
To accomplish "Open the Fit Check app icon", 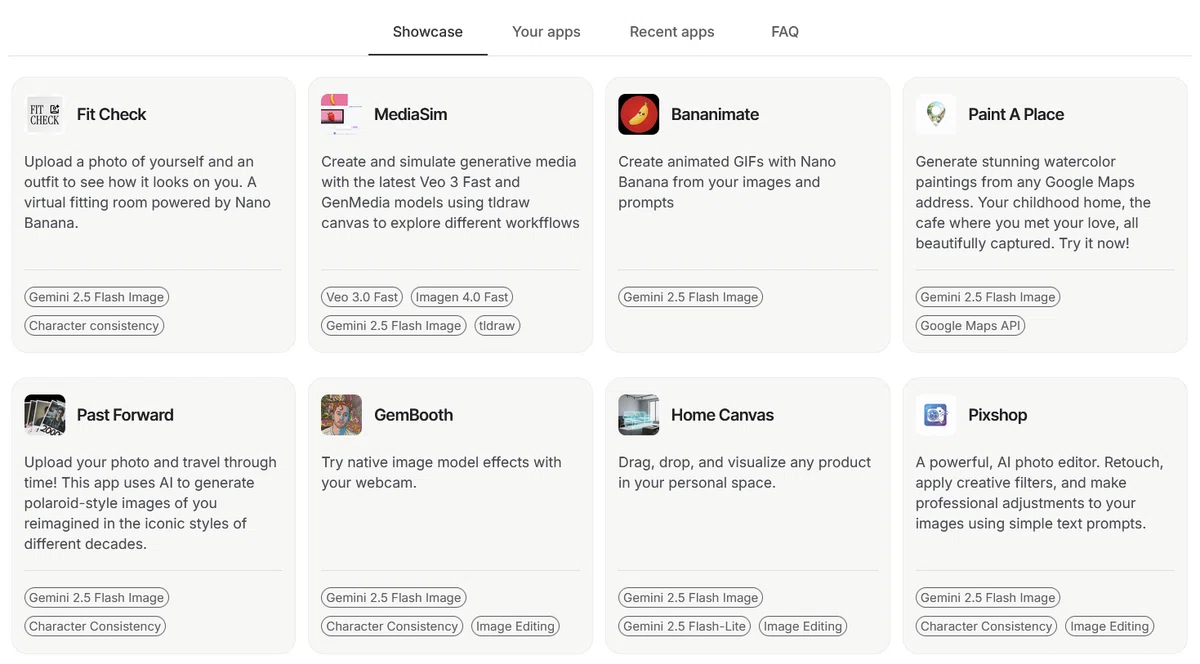I will point(45,114).
